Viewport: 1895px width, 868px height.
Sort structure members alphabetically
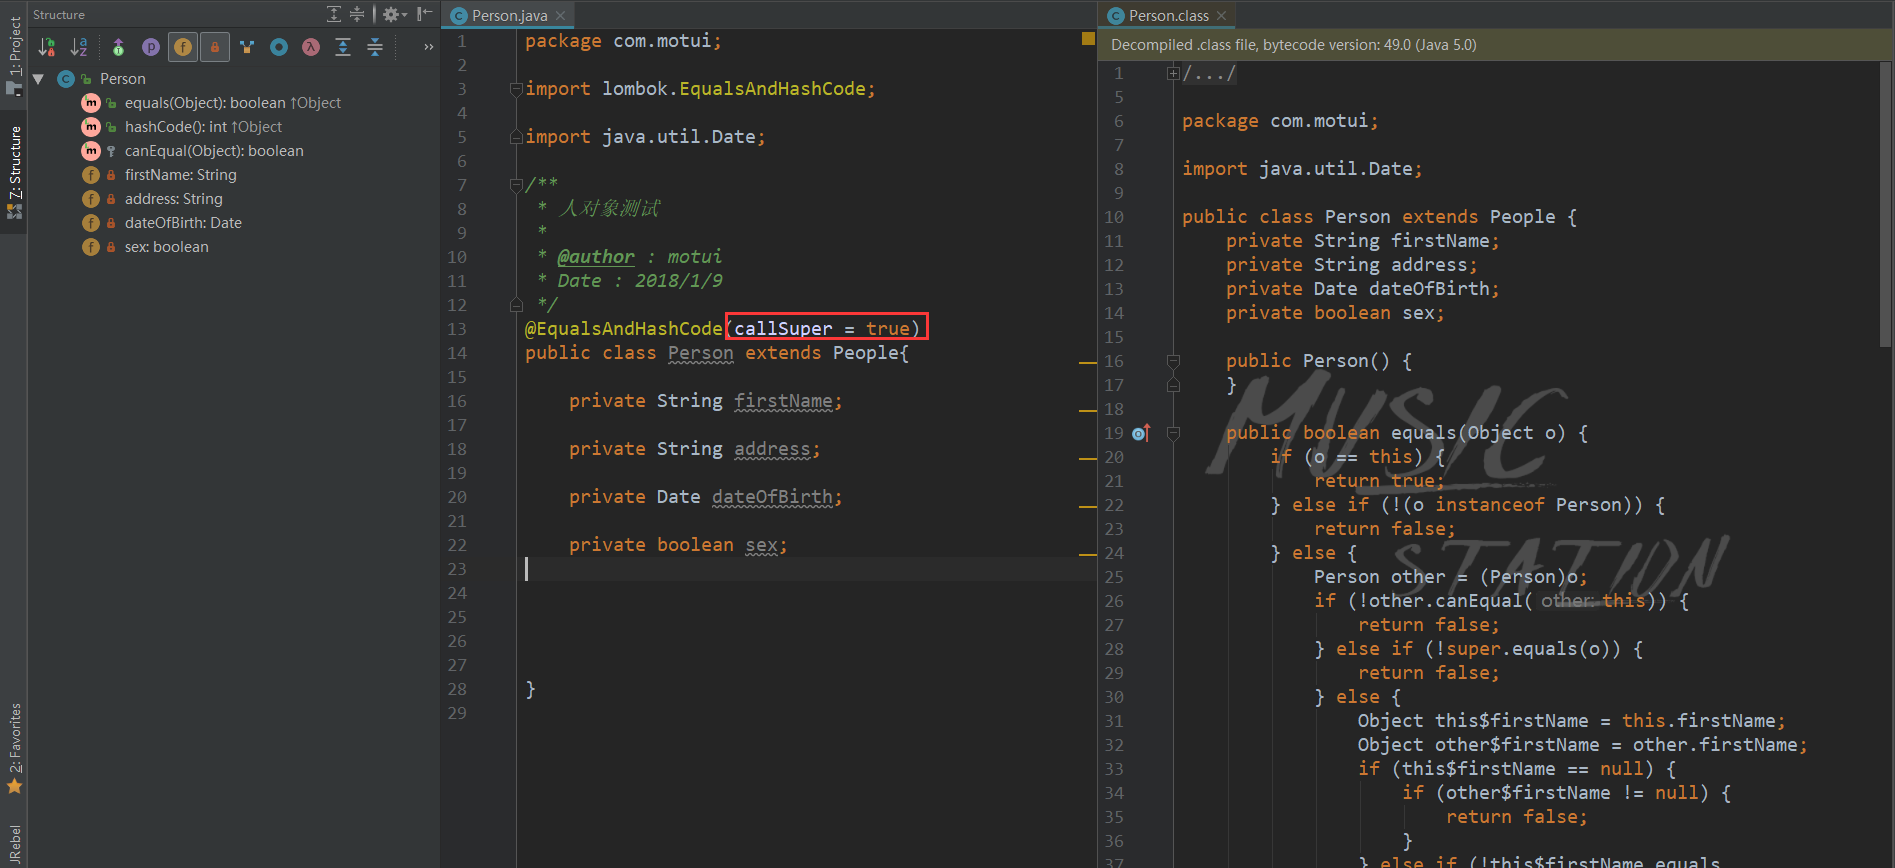pos(79,47)
